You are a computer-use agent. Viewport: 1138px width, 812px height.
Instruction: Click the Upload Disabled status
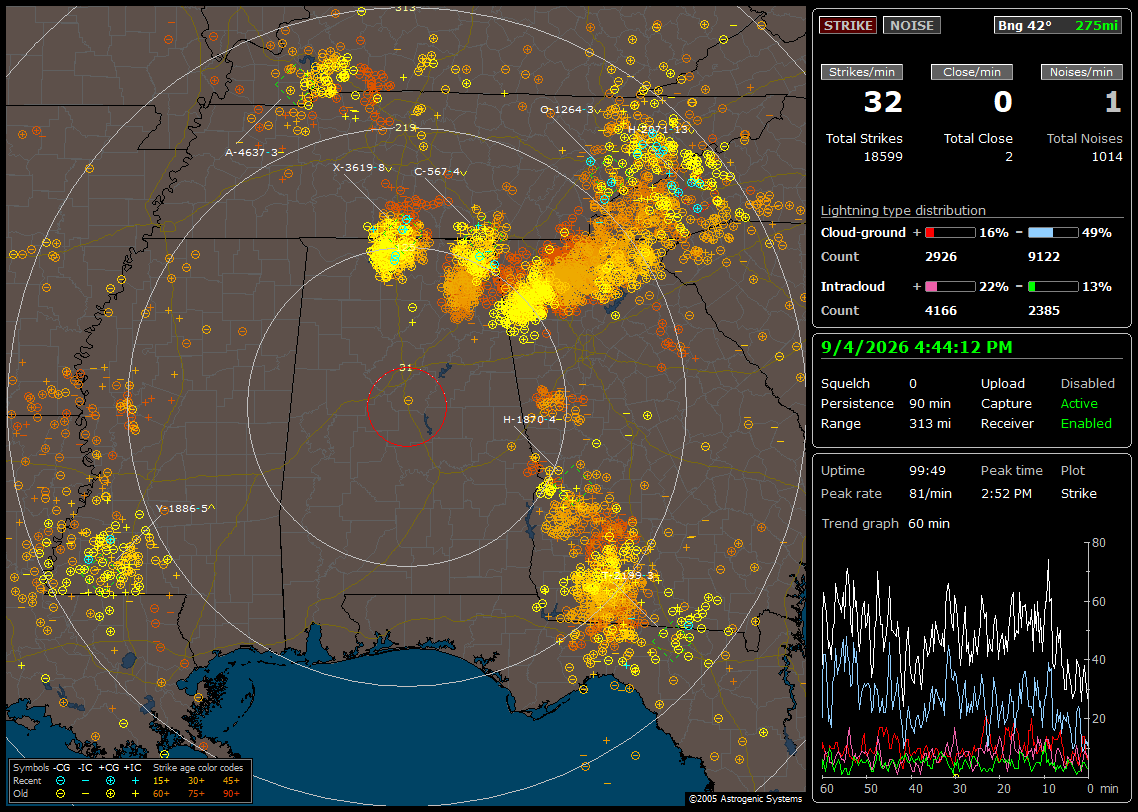(x=1087, y=383)
